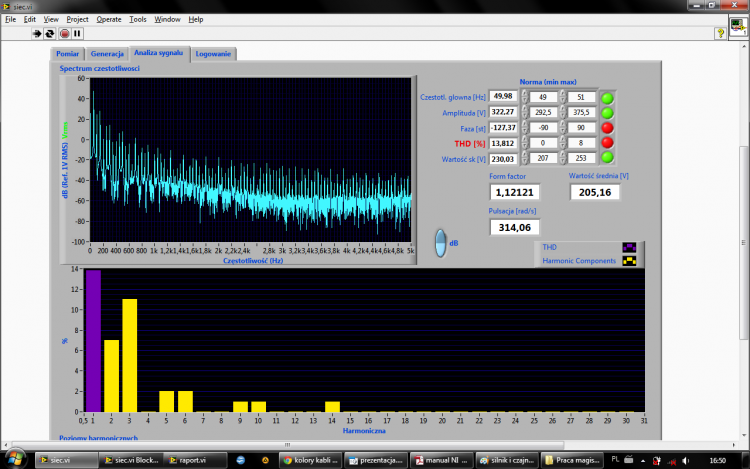Viewport: 750px width, 469px height.
Task: Click the Faza value -127,37
Action: tap(503, 128)
